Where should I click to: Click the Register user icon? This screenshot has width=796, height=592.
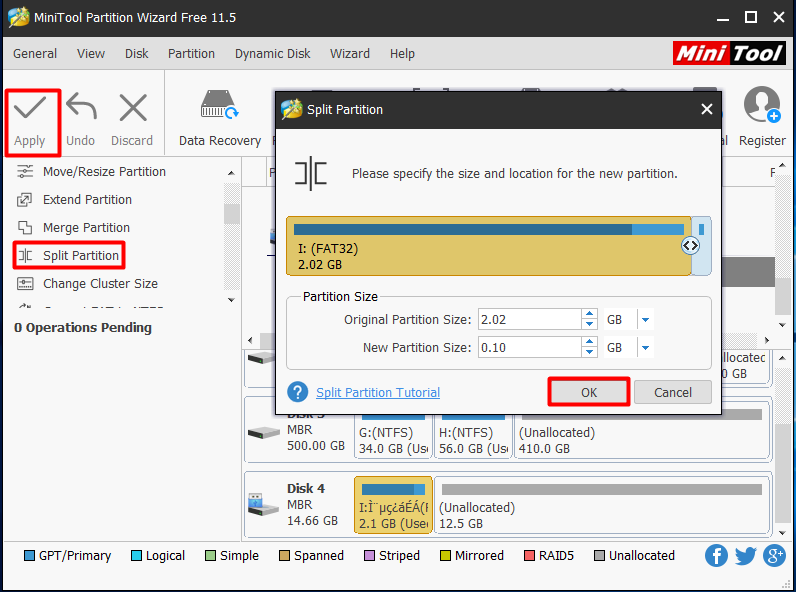(x=761, y=105)
